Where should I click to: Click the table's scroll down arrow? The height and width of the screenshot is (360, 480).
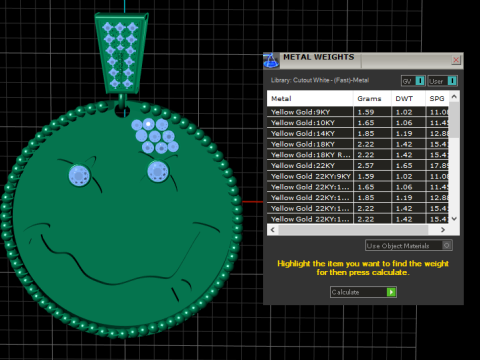click(454, 219)
